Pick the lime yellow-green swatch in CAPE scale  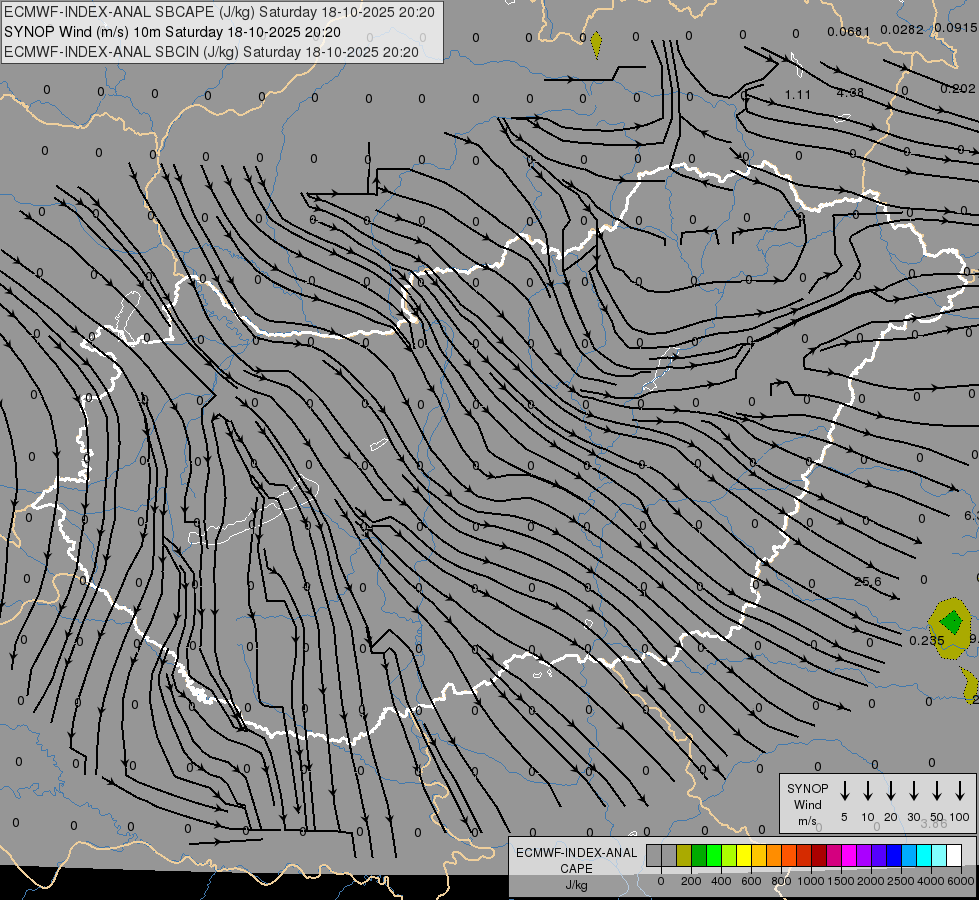coord(729,855)
